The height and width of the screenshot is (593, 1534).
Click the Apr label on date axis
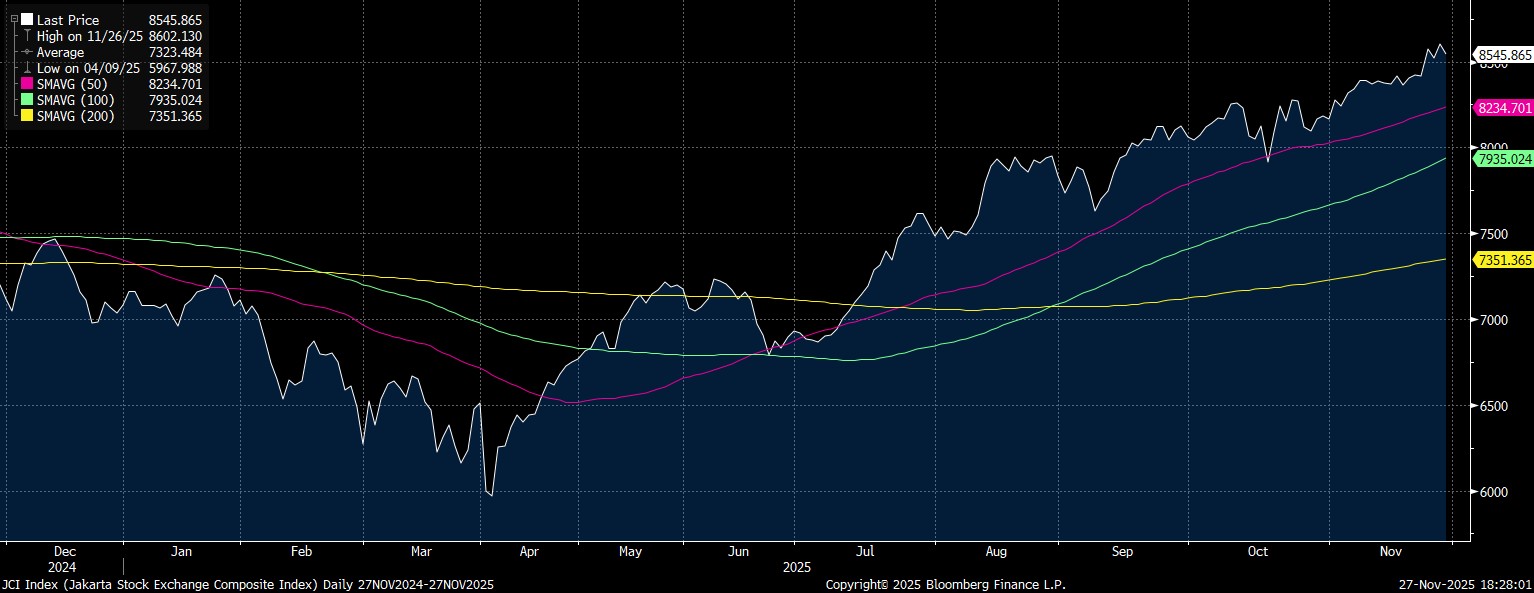[529, 551]
